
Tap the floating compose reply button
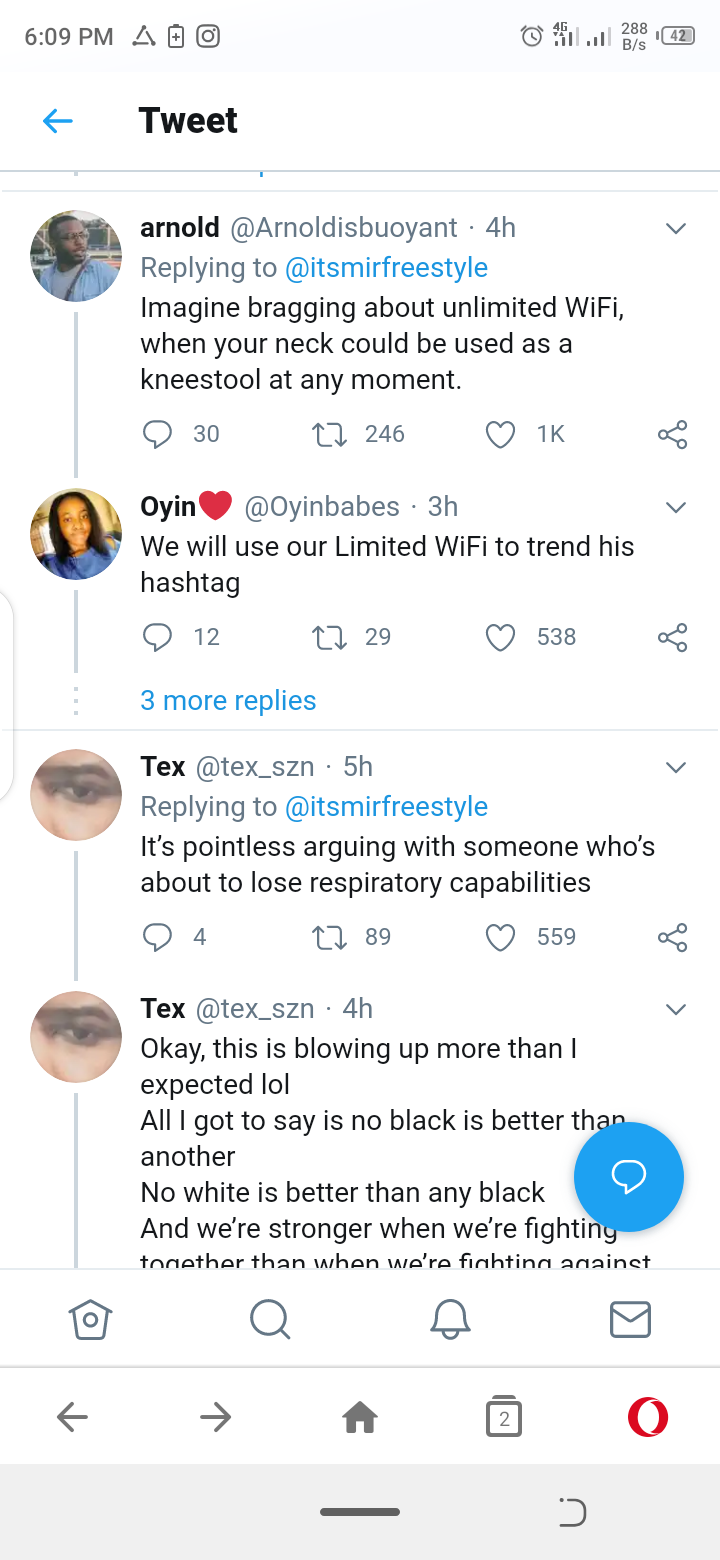tap(628, 1177)
